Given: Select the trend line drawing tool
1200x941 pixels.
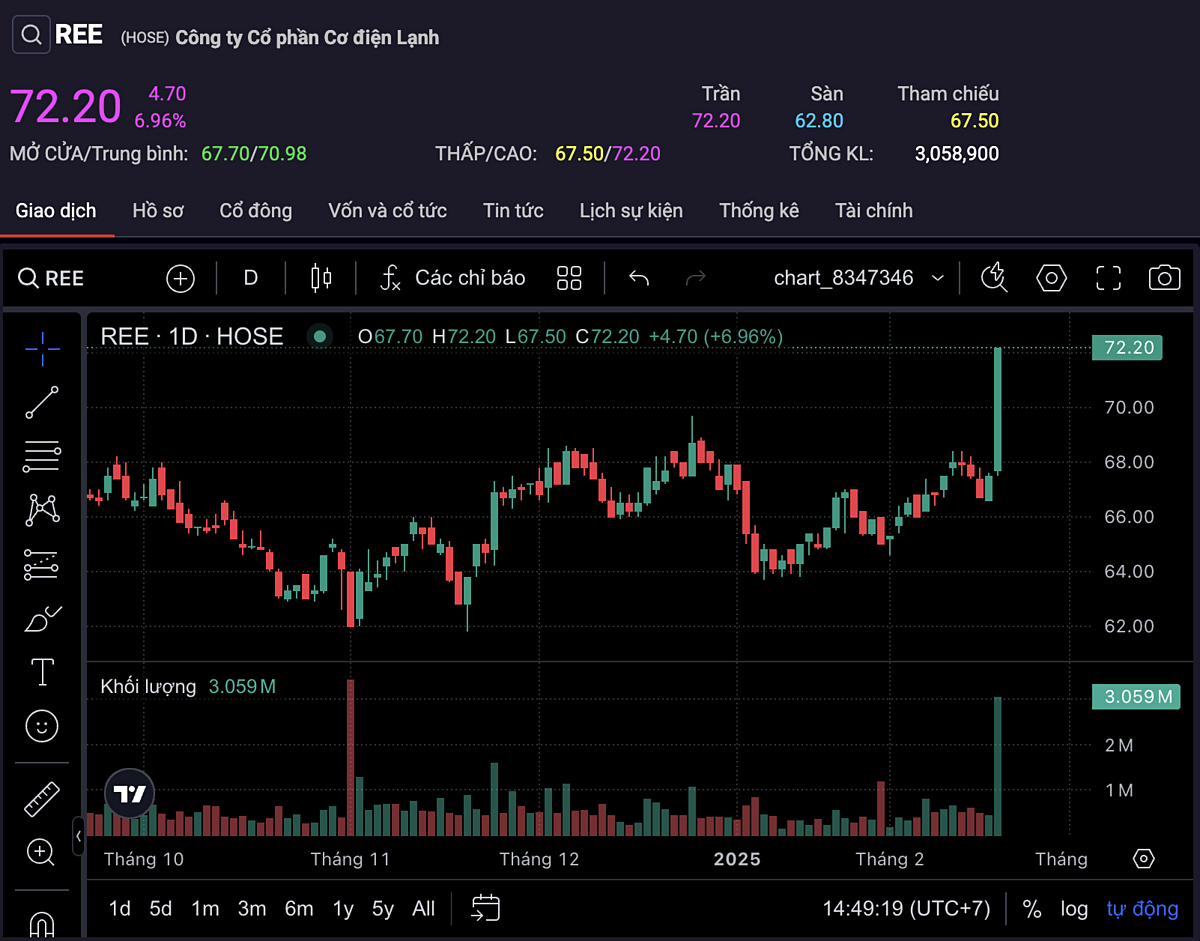Looking at the screenshot, I should (42, 402).
